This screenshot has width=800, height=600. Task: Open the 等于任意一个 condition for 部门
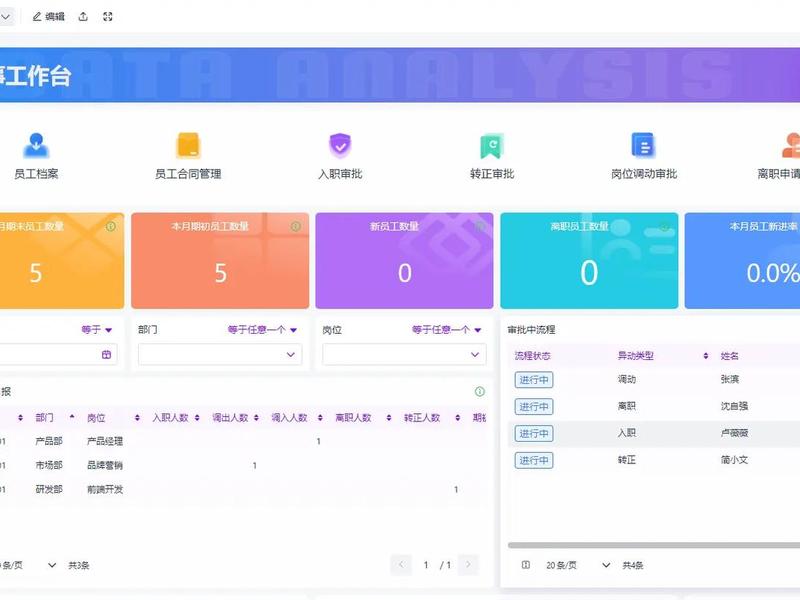pos(262,330)
